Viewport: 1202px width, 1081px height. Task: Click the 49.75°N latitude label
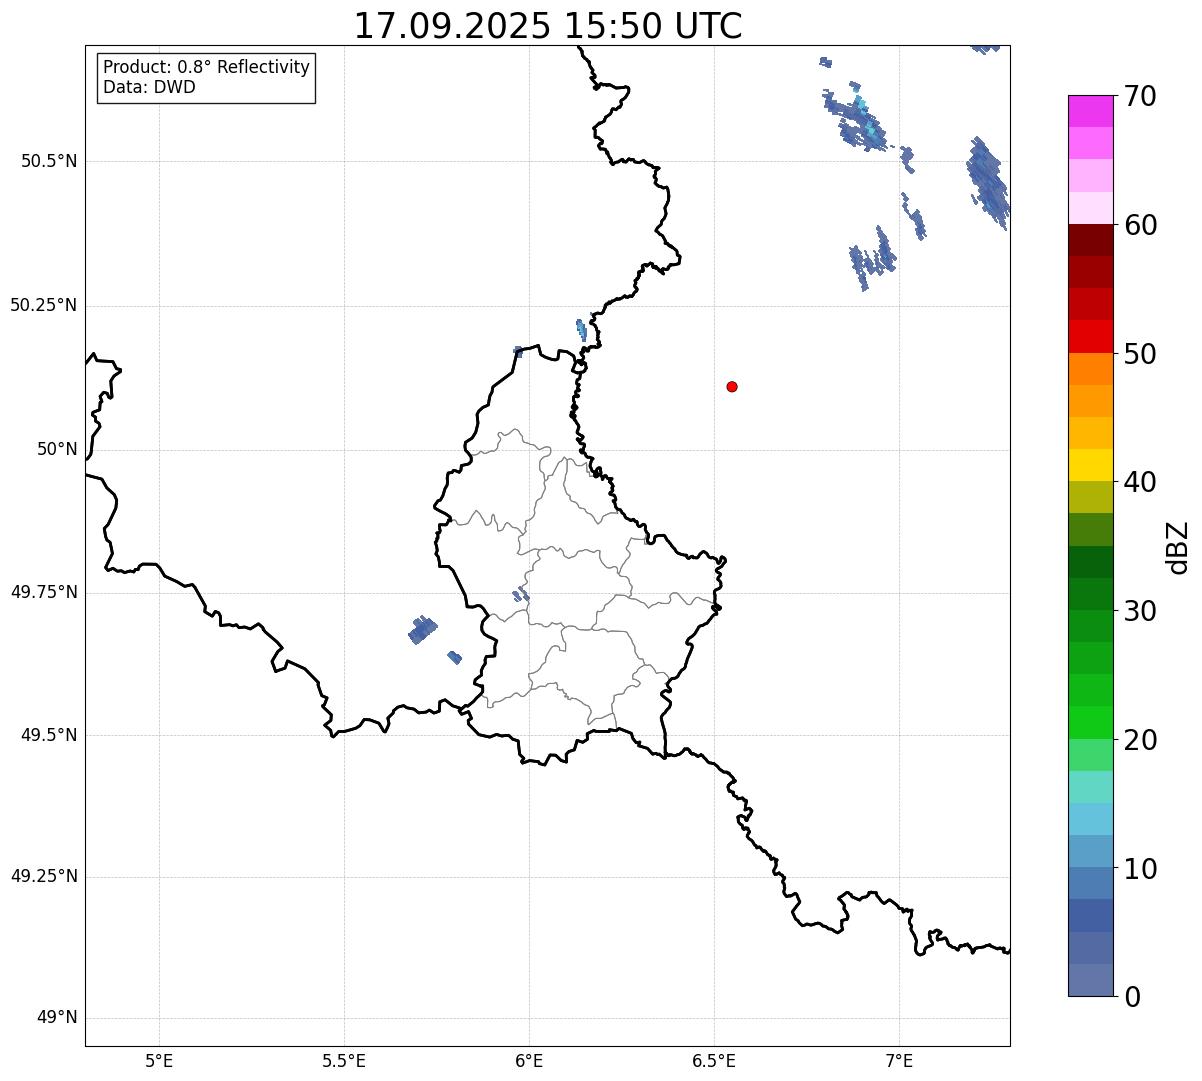click(x=43, y=592)
